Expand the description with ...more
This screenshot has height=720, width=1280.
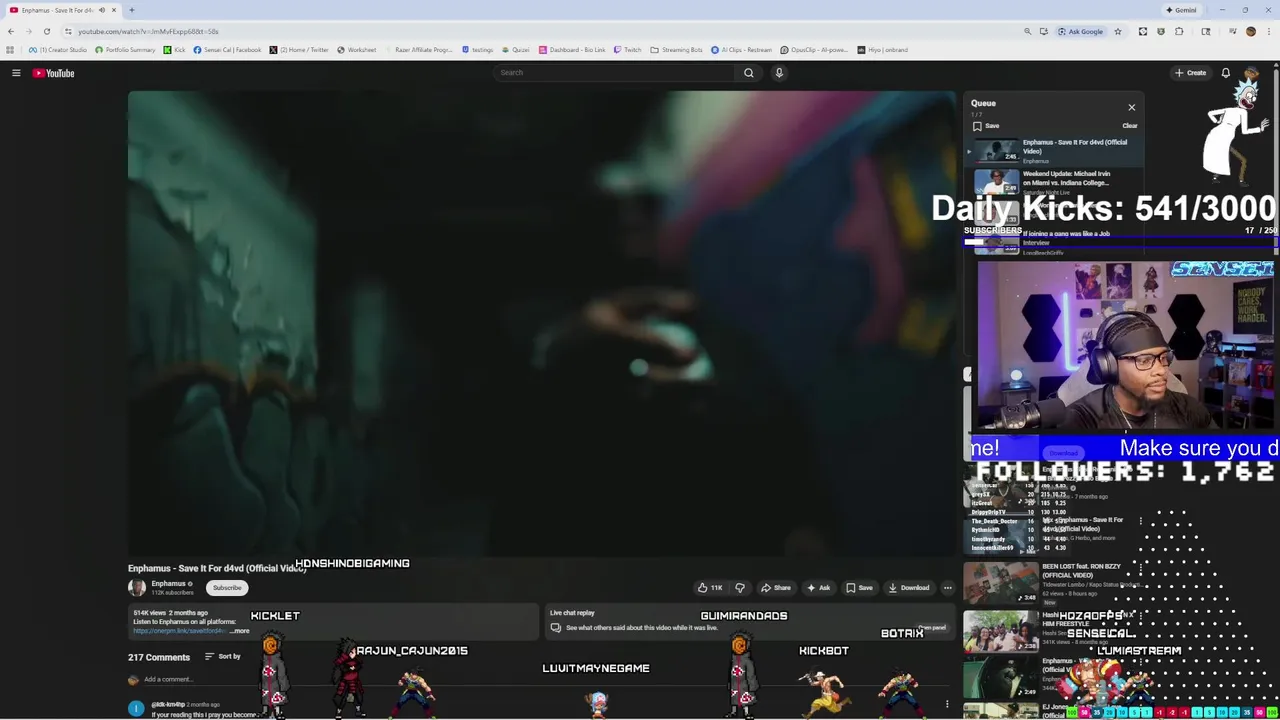click(240, 631)
